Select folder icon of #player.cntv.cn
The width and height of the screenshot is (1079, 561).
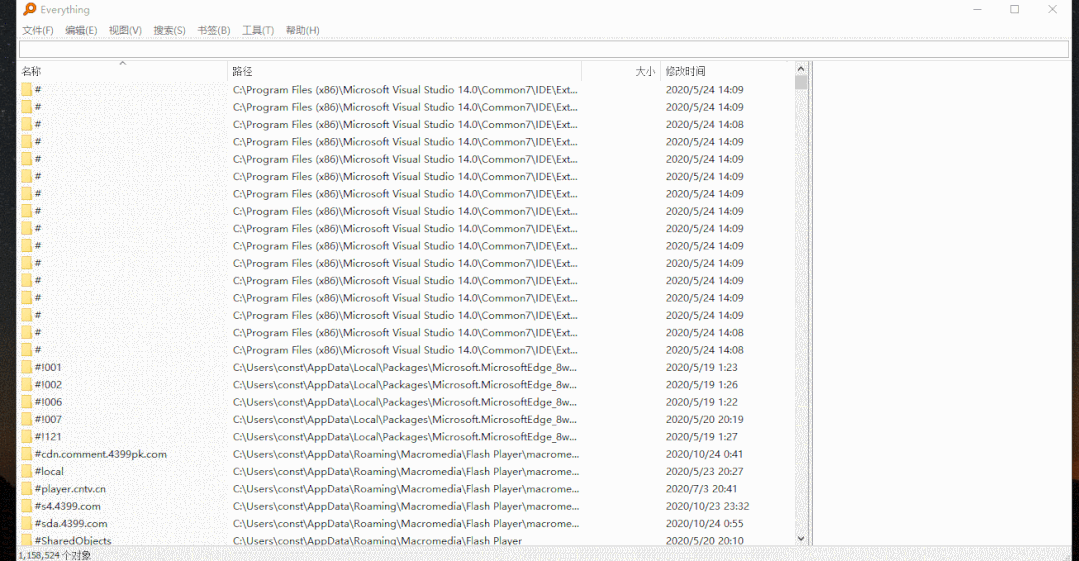click(27, 489)
